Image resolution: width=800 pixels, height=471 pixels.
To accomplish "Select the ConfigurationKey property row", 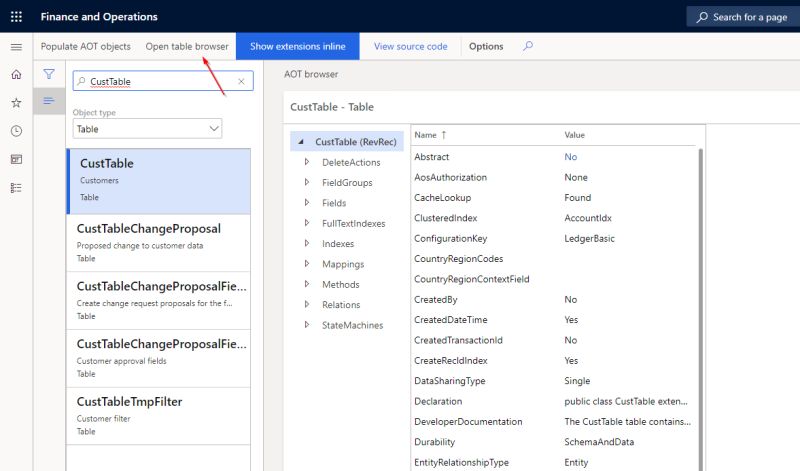I will [554, 238].
